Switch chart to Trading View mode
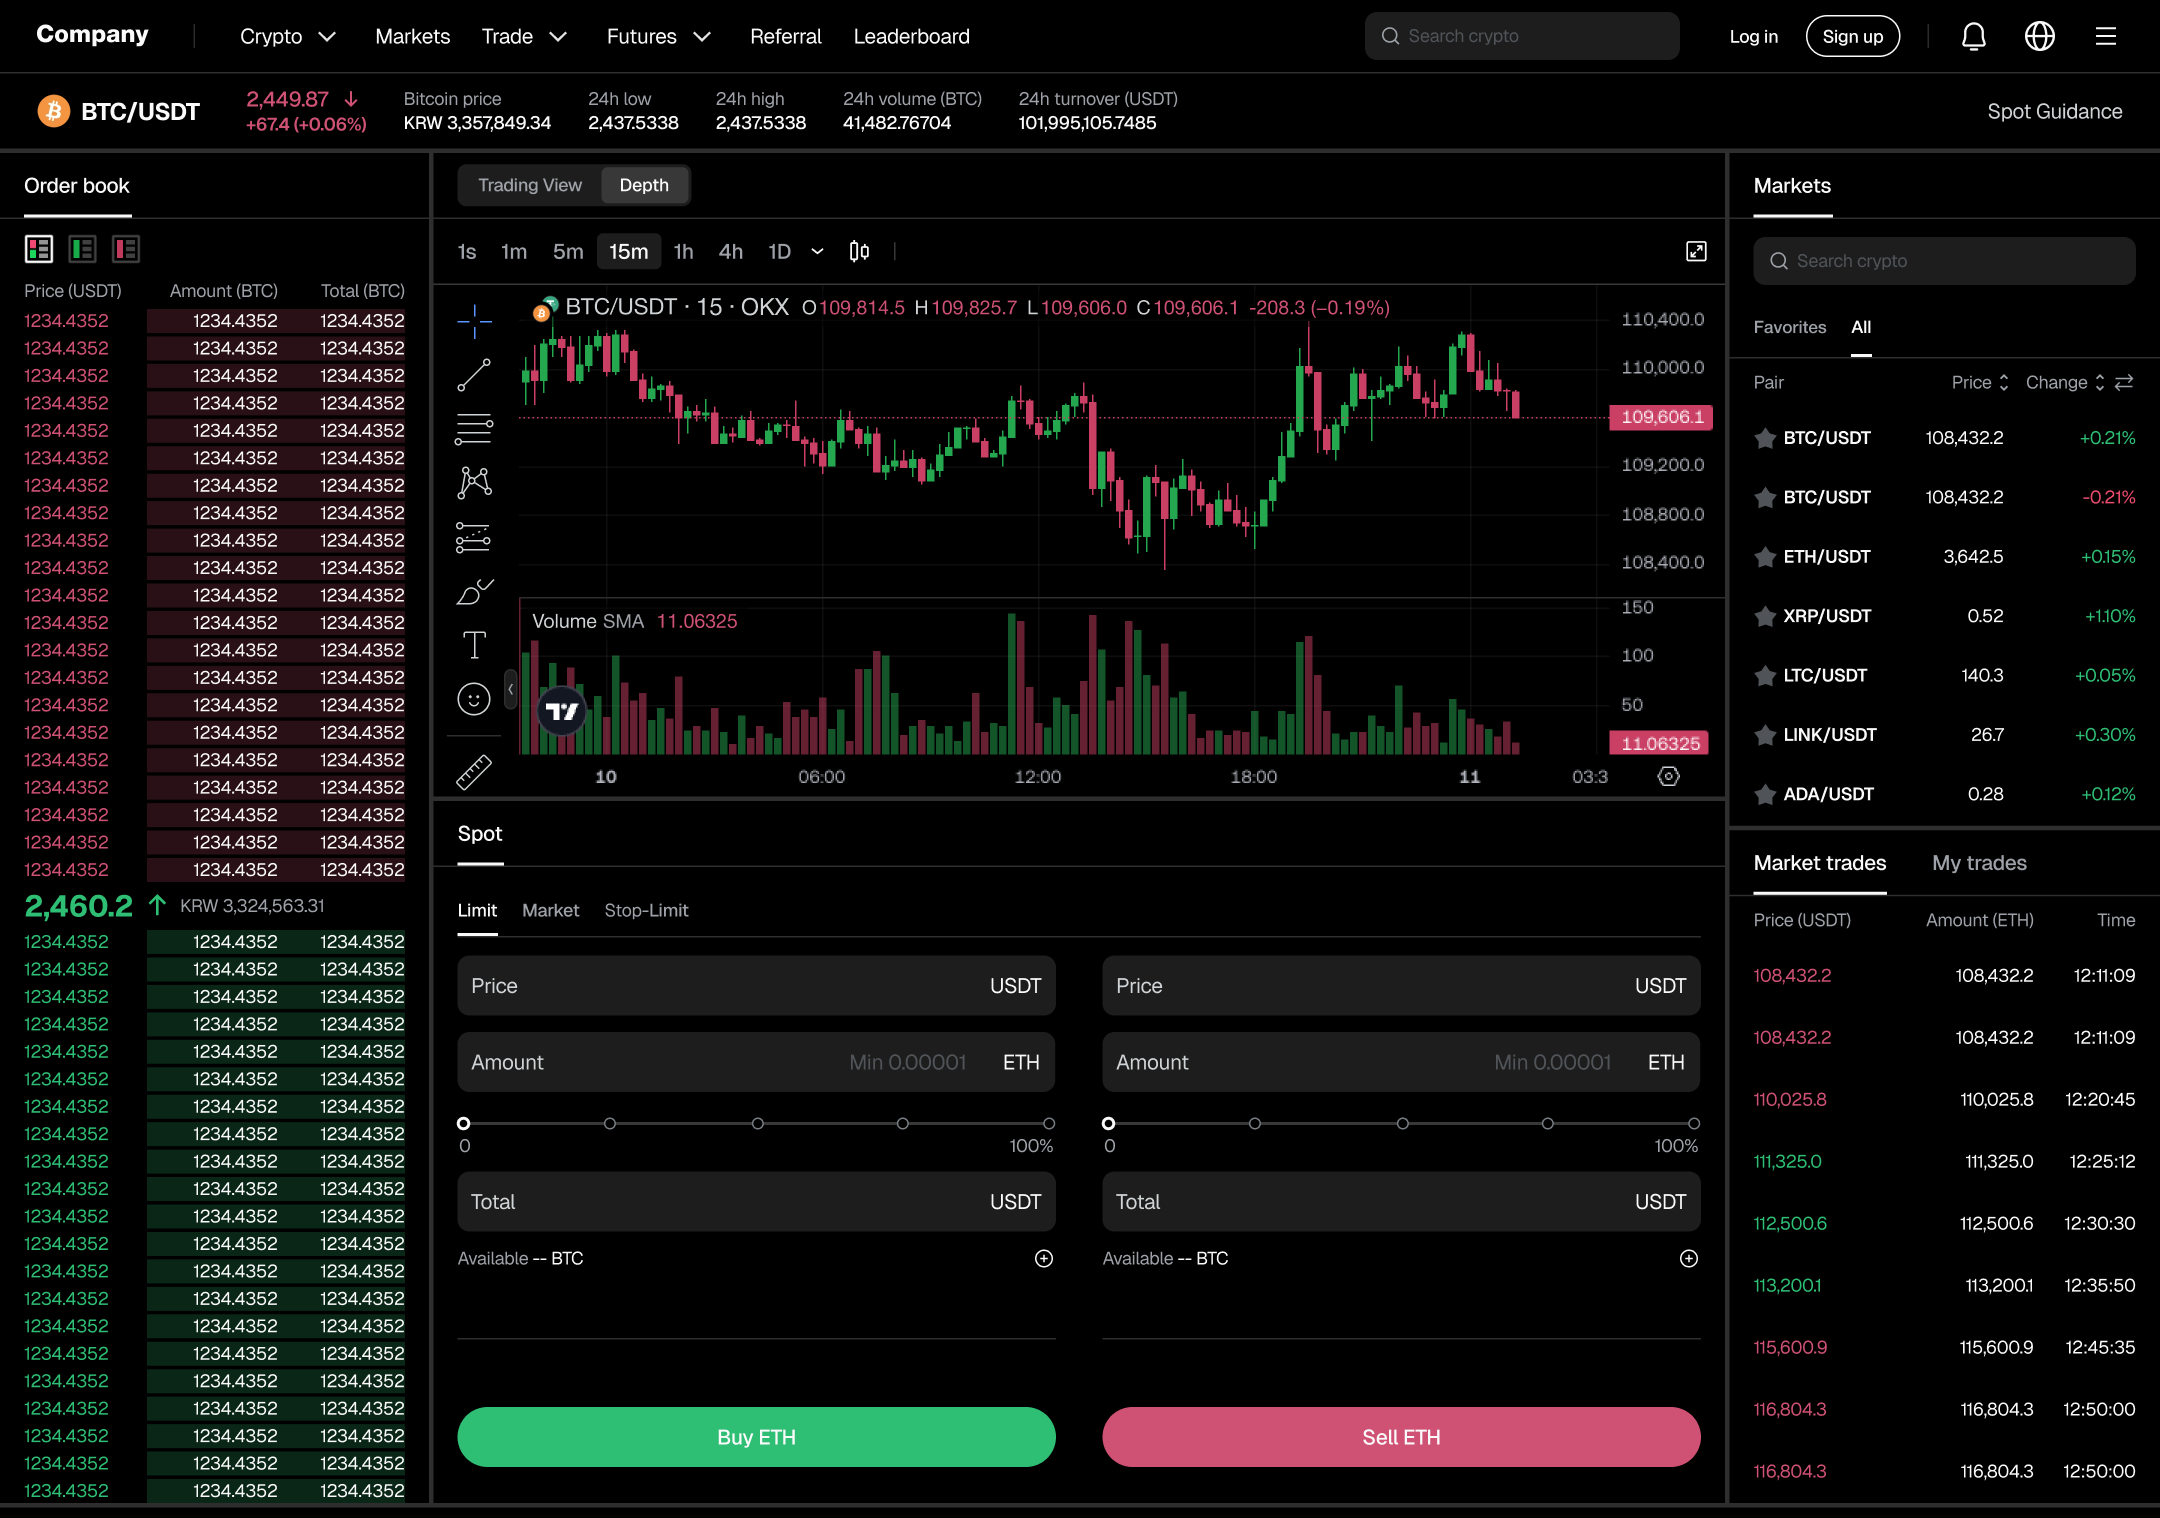This screenshot has height=1518, width=2160. click(x=529, y=185)
